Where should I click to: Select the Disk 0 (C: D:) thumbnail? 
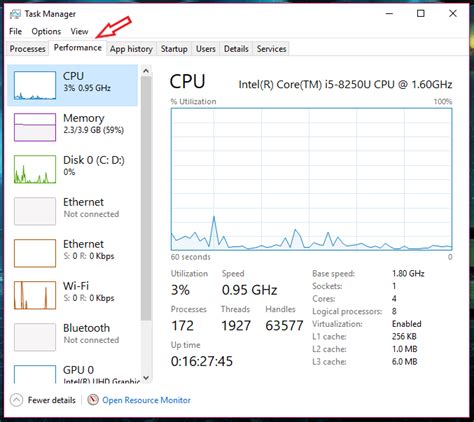pos(35,169)
